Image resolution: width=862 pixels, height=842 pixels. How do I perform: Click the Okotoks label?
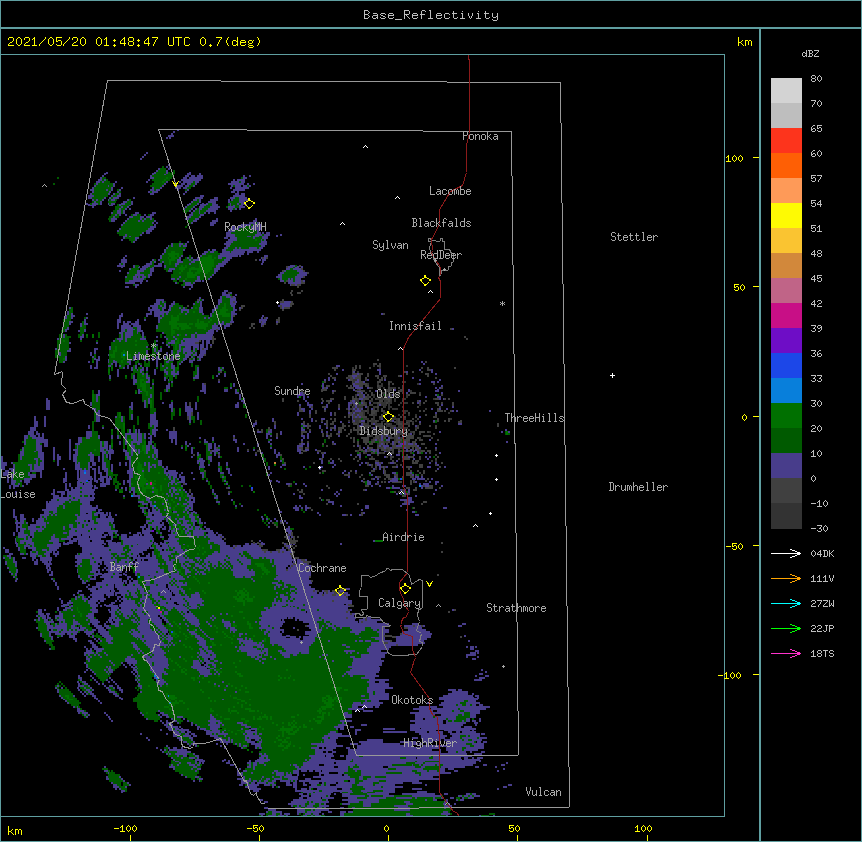412,700
